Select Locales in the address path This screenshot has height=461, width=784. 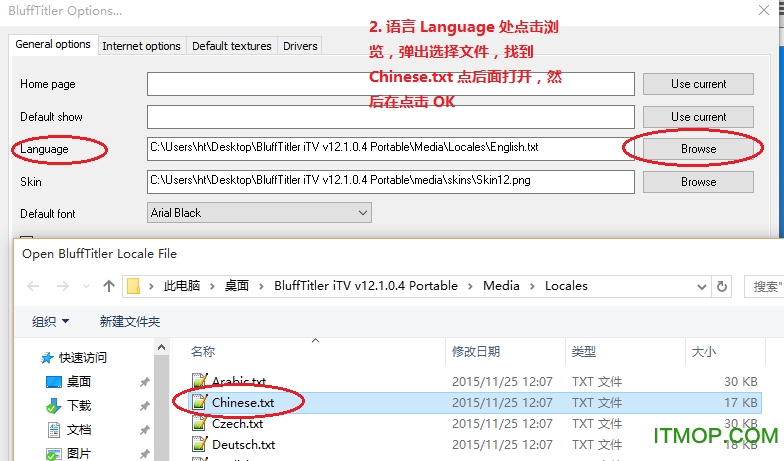click(566, 286)
